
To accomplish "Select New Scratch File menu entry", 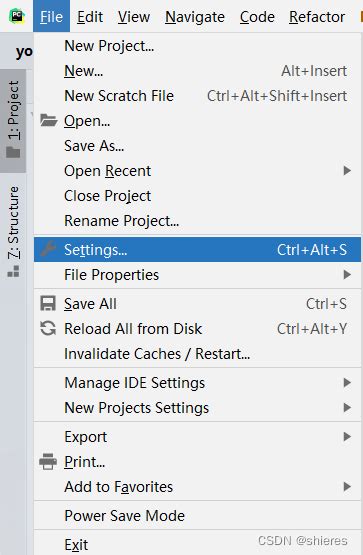I will tap(197, 96).
